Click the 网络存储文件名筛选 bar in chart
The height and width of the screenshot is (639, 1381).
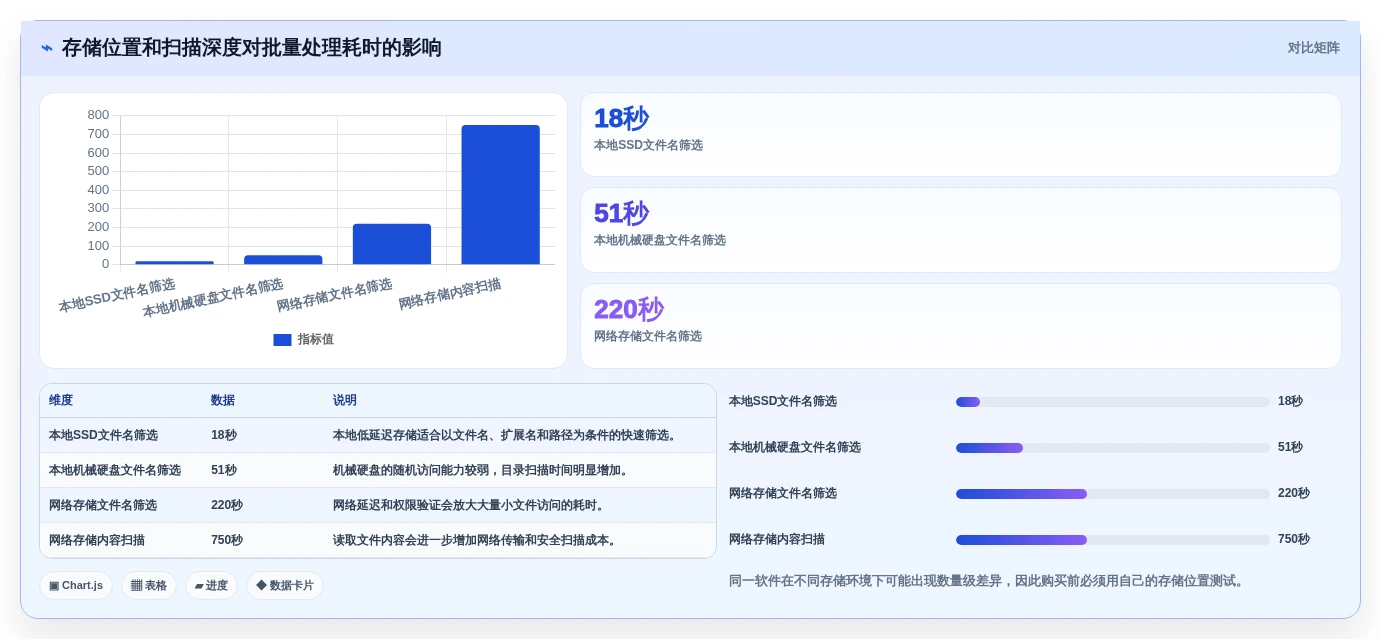pyautogui.click(x=392, y=244)
